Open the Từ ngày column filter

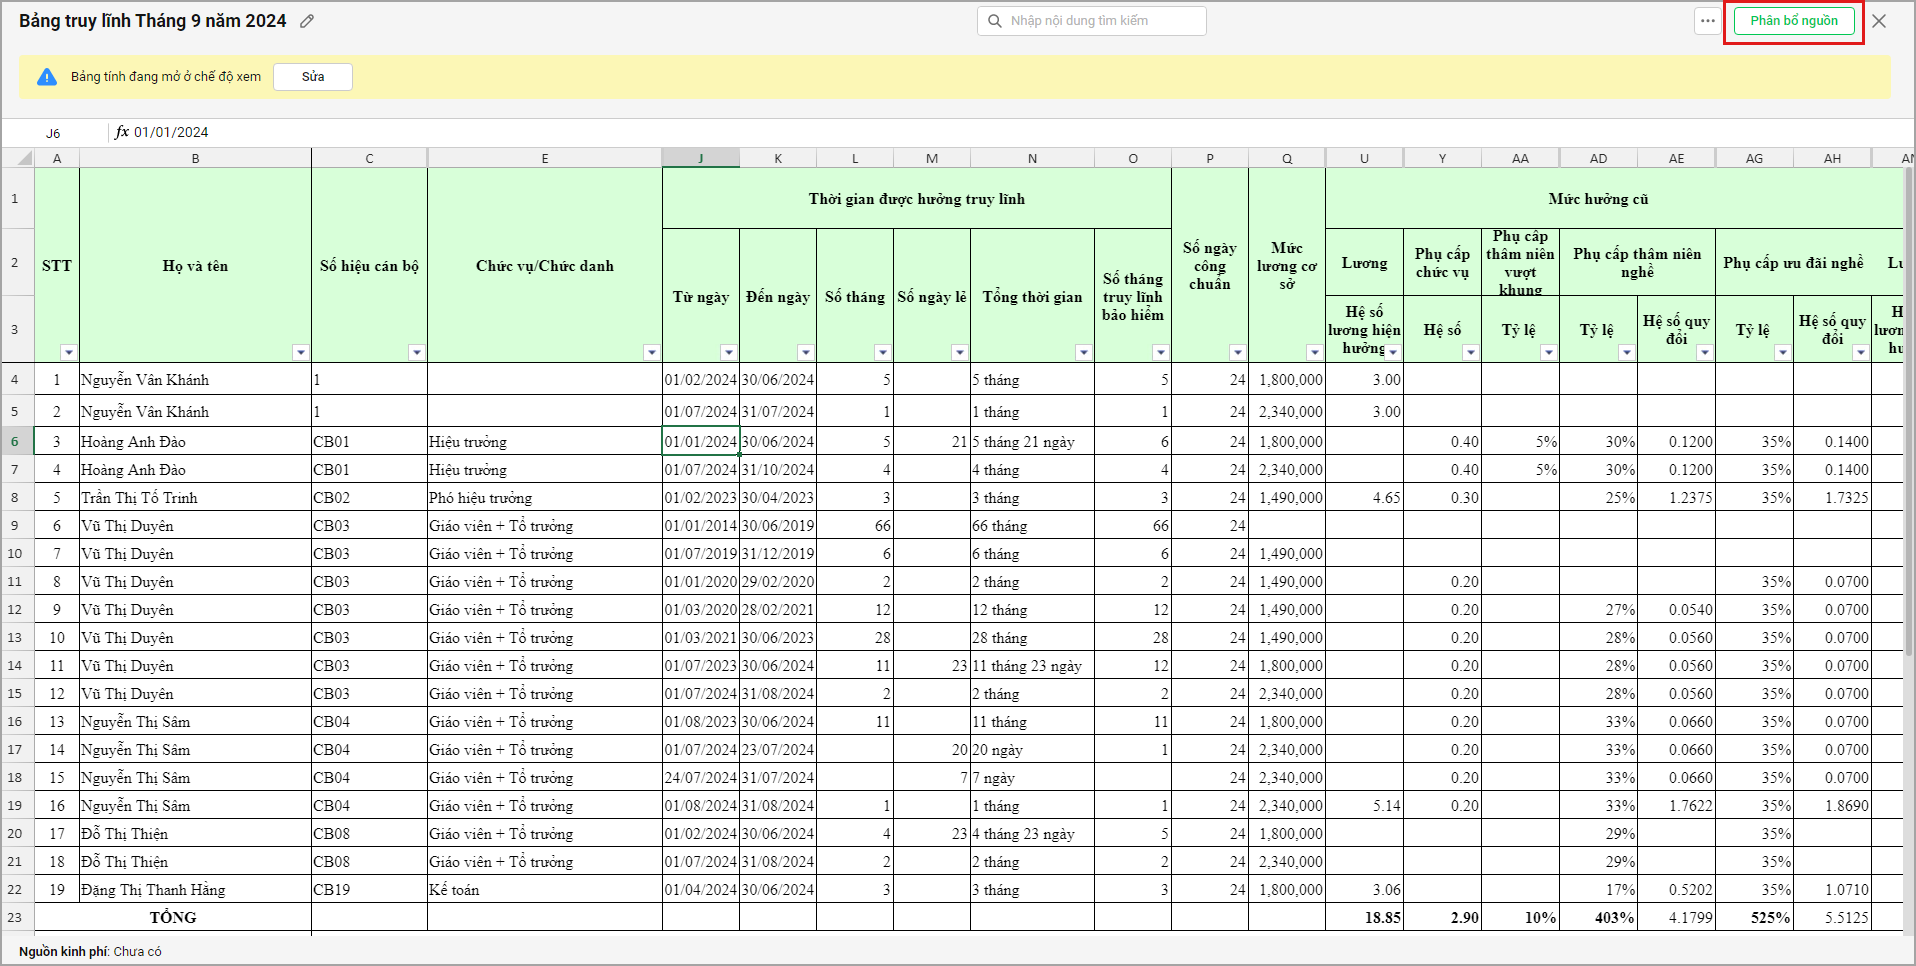tap(728, 352)
